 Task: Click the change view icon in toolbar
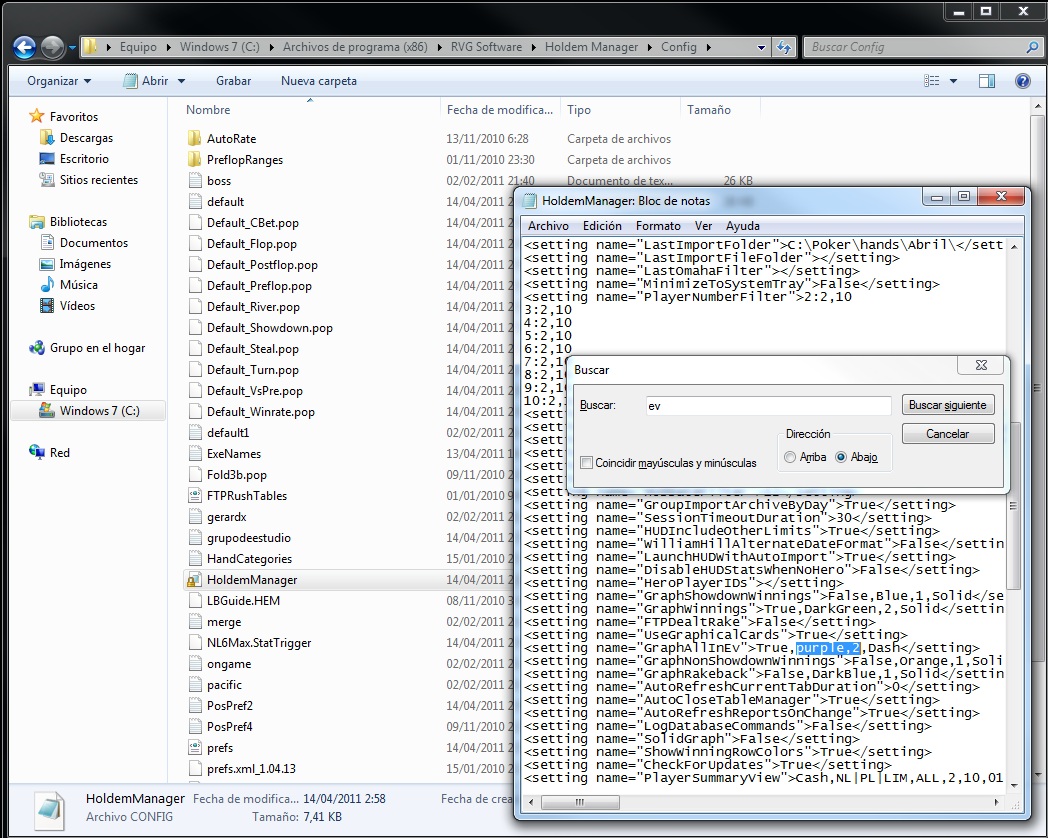(932, 81)
